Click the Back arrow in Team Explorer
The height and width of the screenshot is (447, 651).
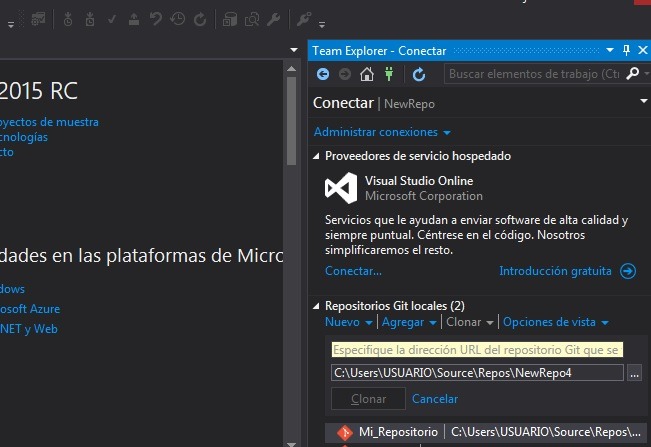pyautogui.click(x=323, y=74)
